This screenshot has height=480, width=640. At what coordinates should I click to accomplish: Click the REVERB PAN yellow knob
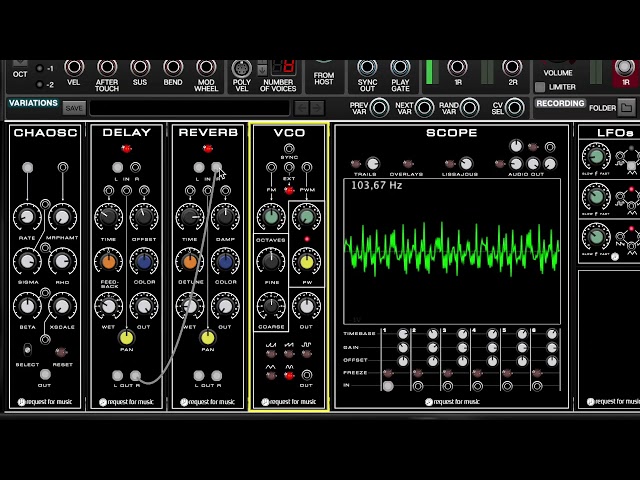tap(208, 338)
